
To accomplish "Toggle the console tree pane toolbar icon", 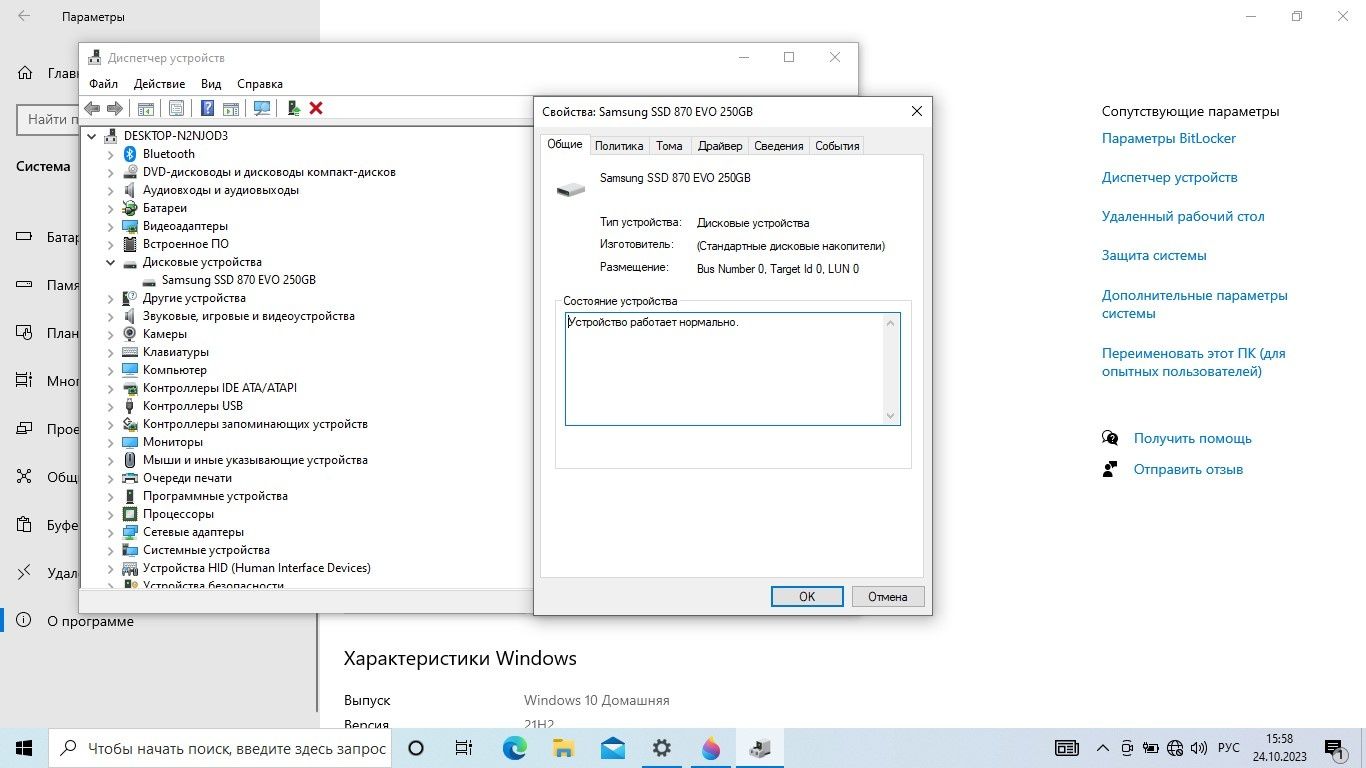I will click(x=146, y=108).
